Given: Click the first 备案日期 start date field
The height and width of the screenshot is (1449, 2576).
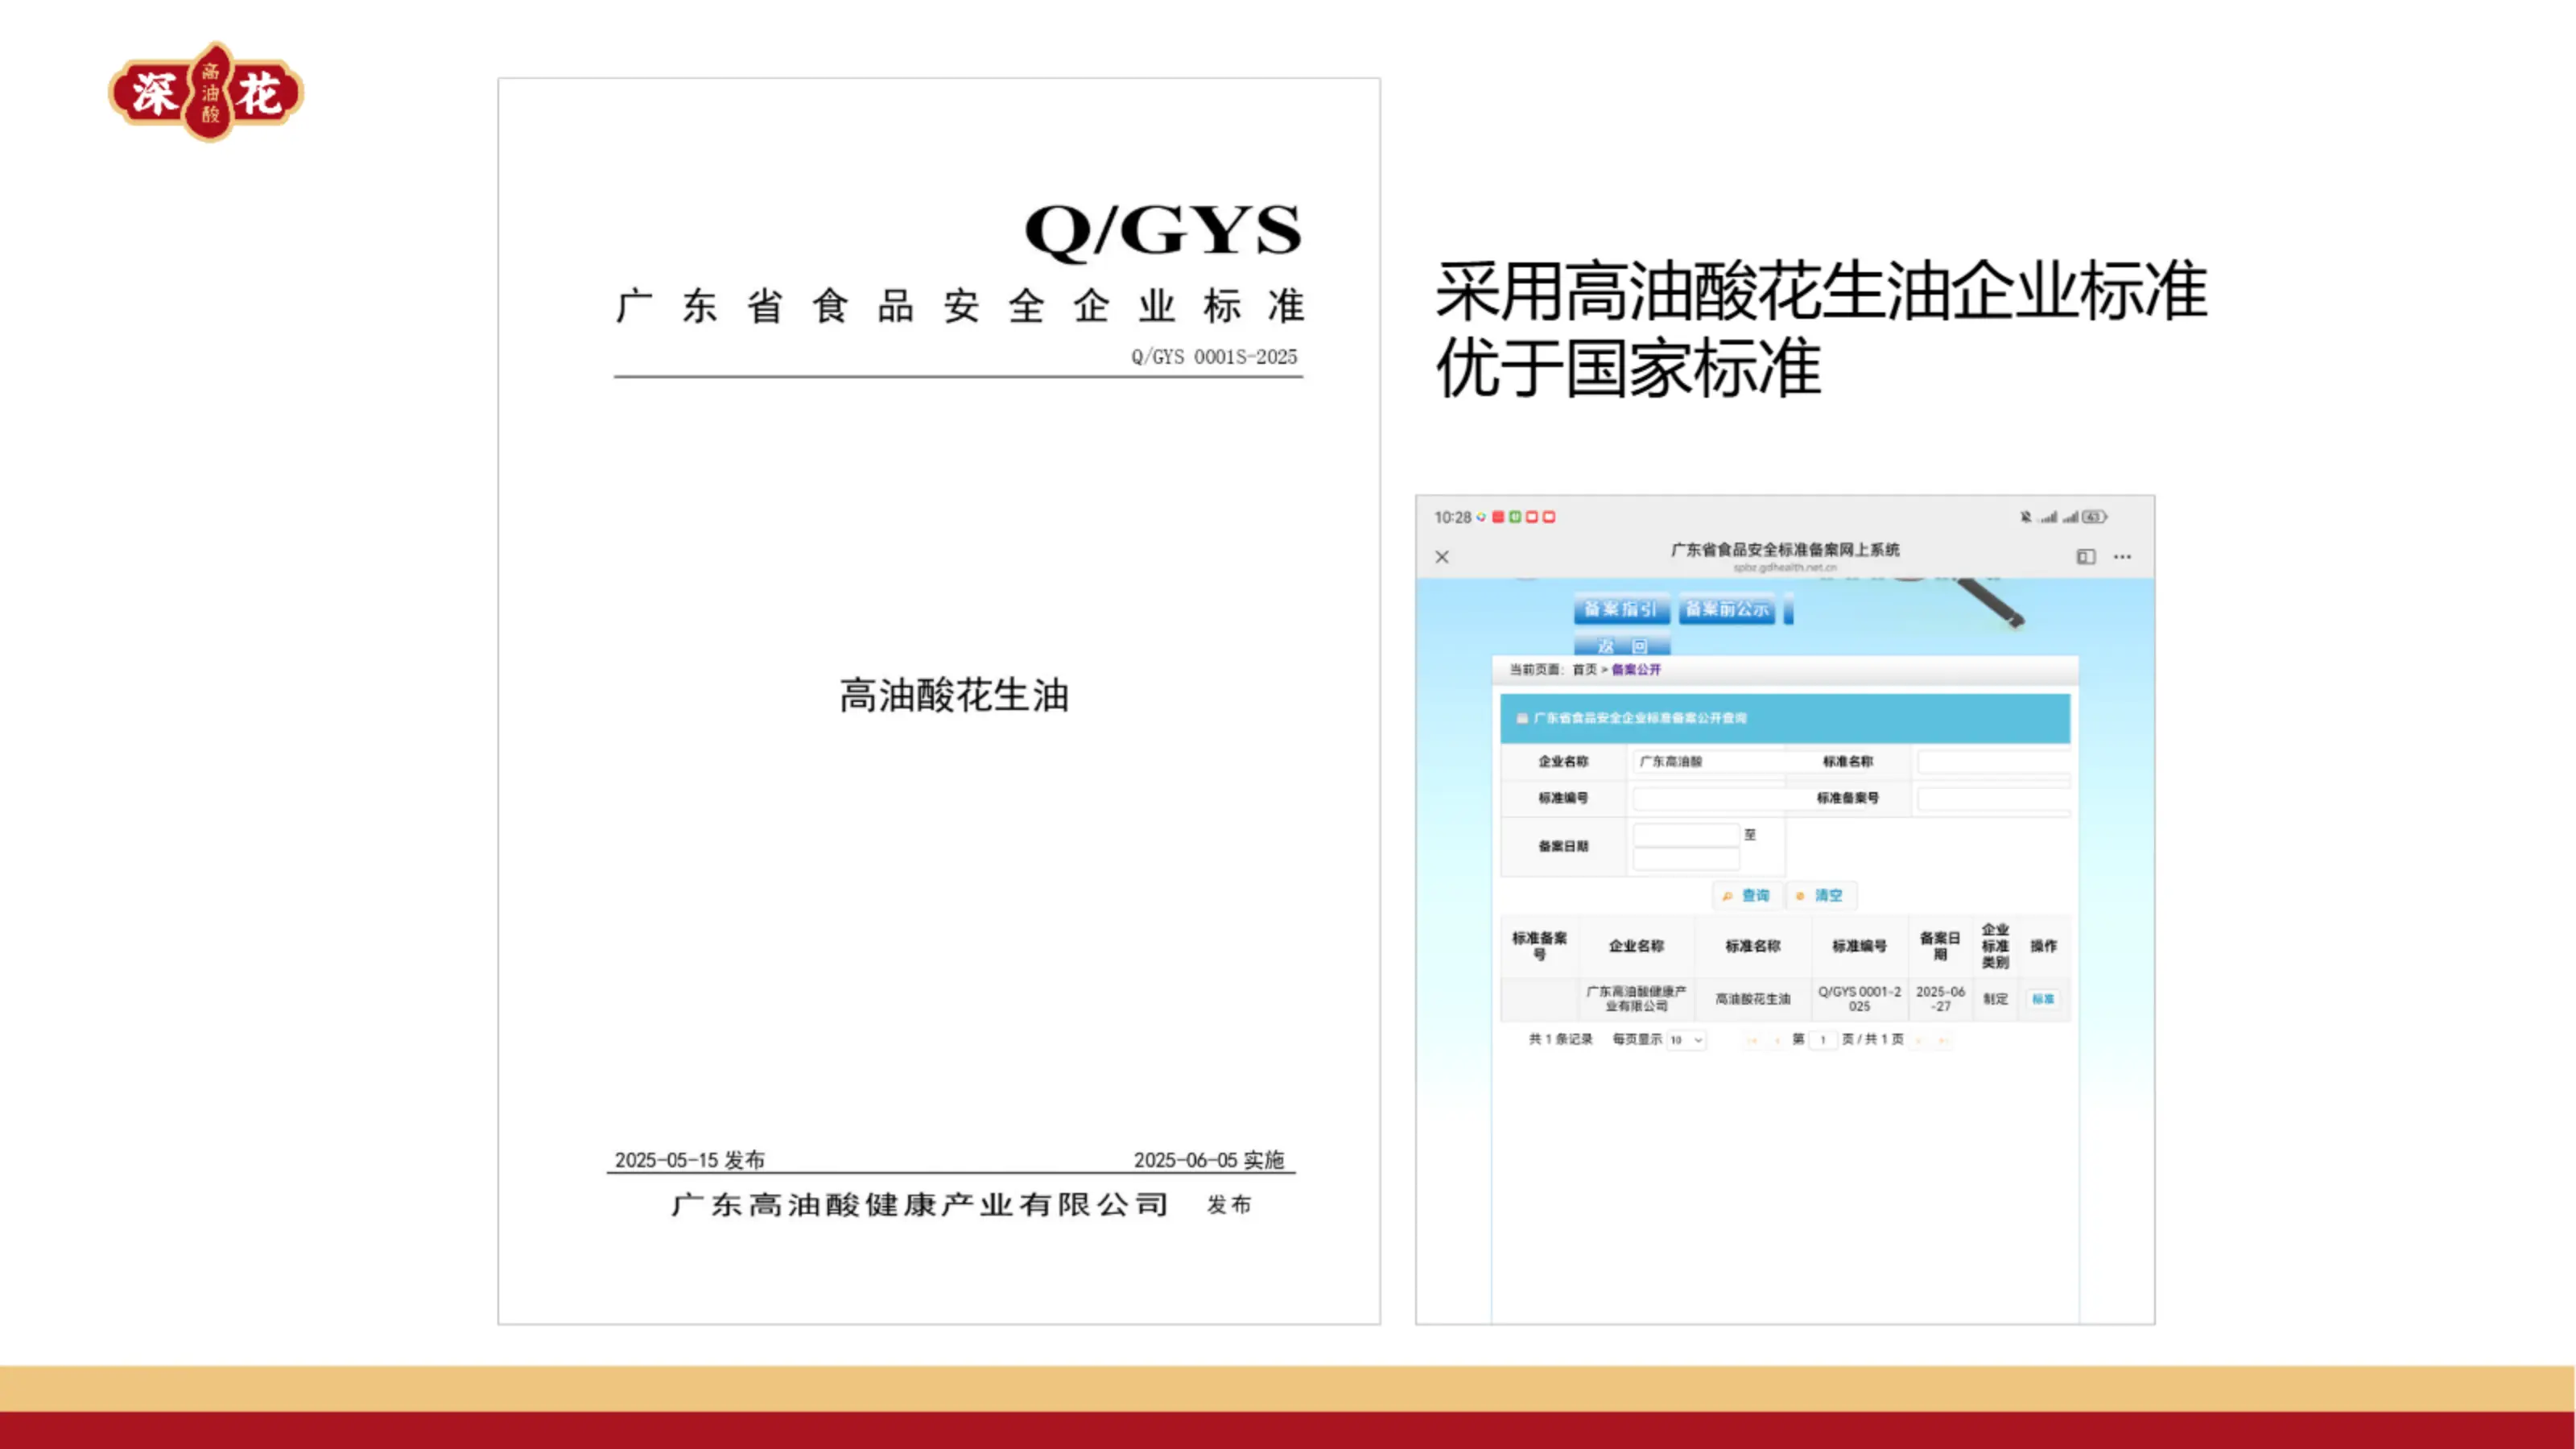Looking at the screenshot, I should coord(1686,835).
